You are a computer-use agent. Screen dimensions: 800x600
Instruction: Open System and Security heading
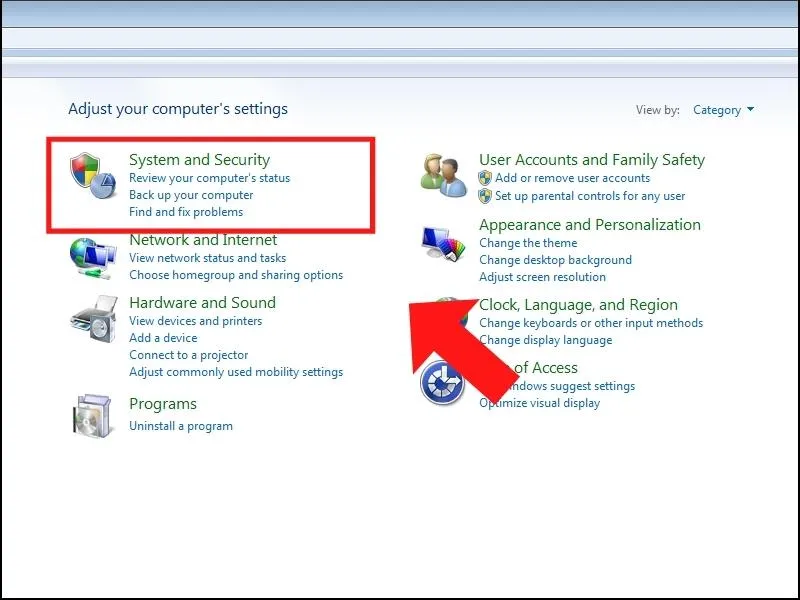click(199, 160)
